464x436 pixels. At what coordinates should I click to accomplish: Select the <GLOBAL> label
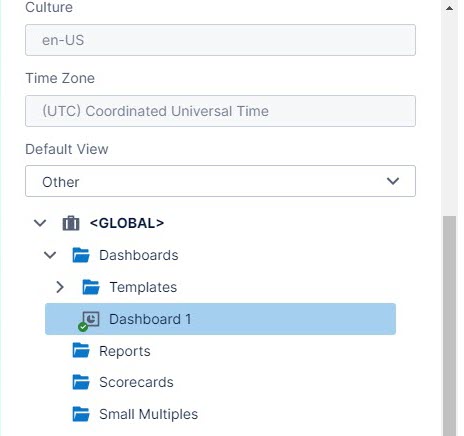click(x=127, y=223)
